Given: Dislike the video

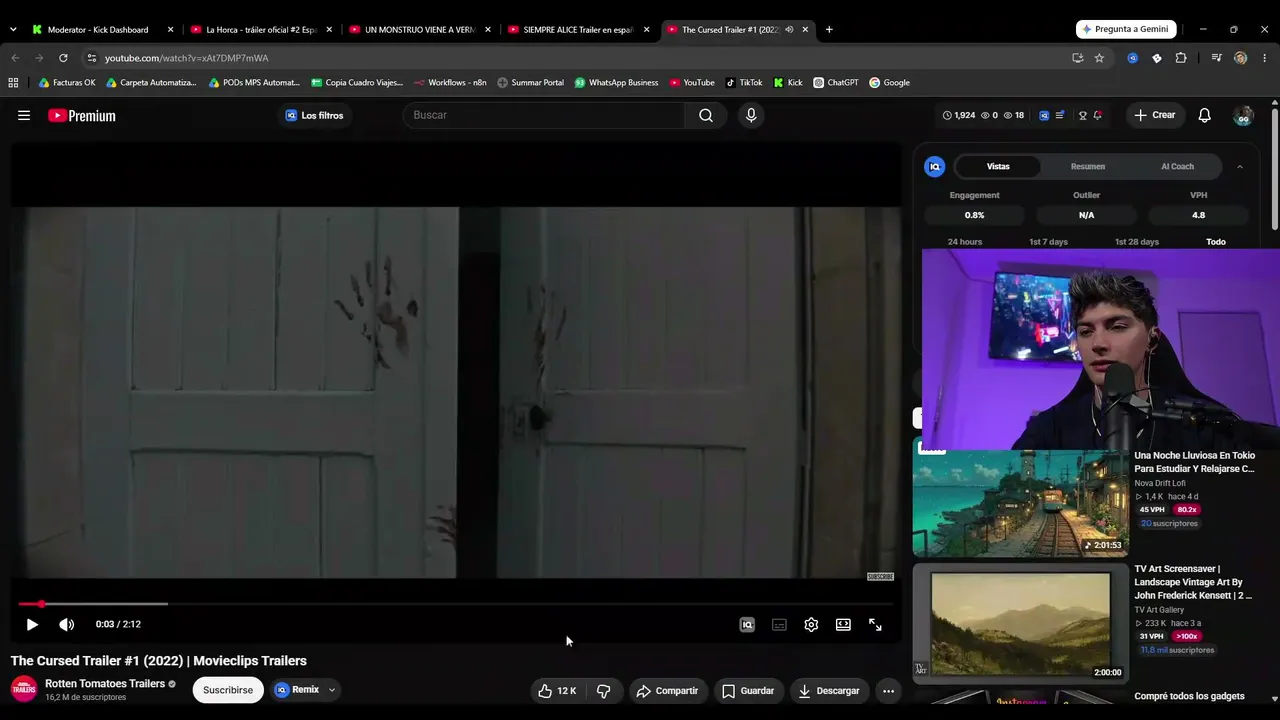Looking at the screenshot, I should pos(603,691).
